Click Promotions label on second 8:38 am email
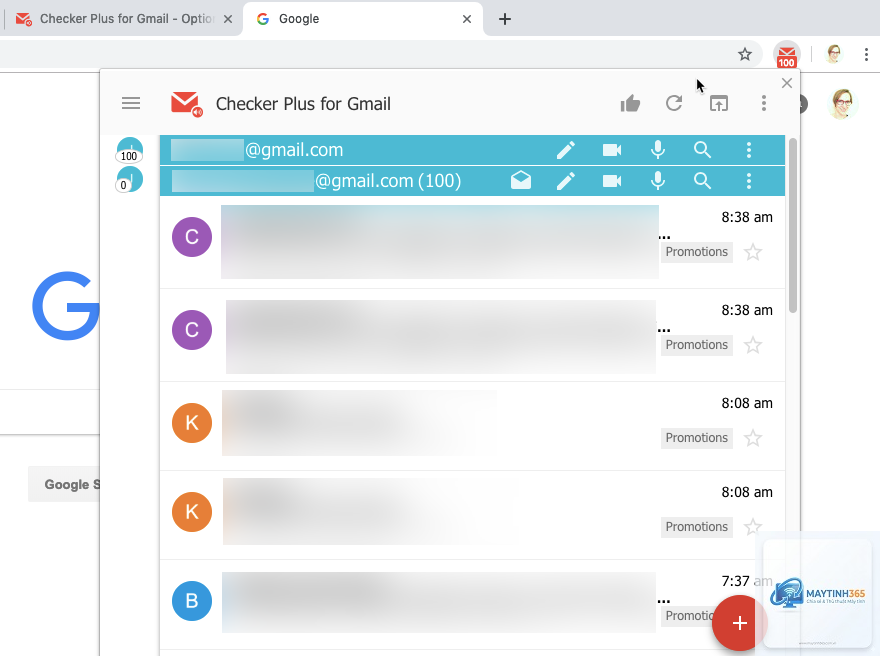This screenshot has width=880, height=656. [696, 345]
